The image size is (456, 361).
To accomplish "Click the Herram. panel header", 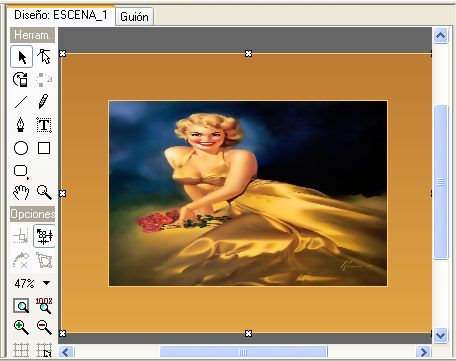I will [x=32, y=35].
